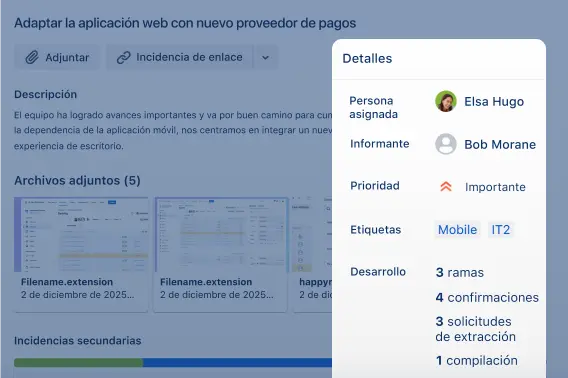
Task: Click the Incidencias secundarias heading
Action: [x=78, y=341]
